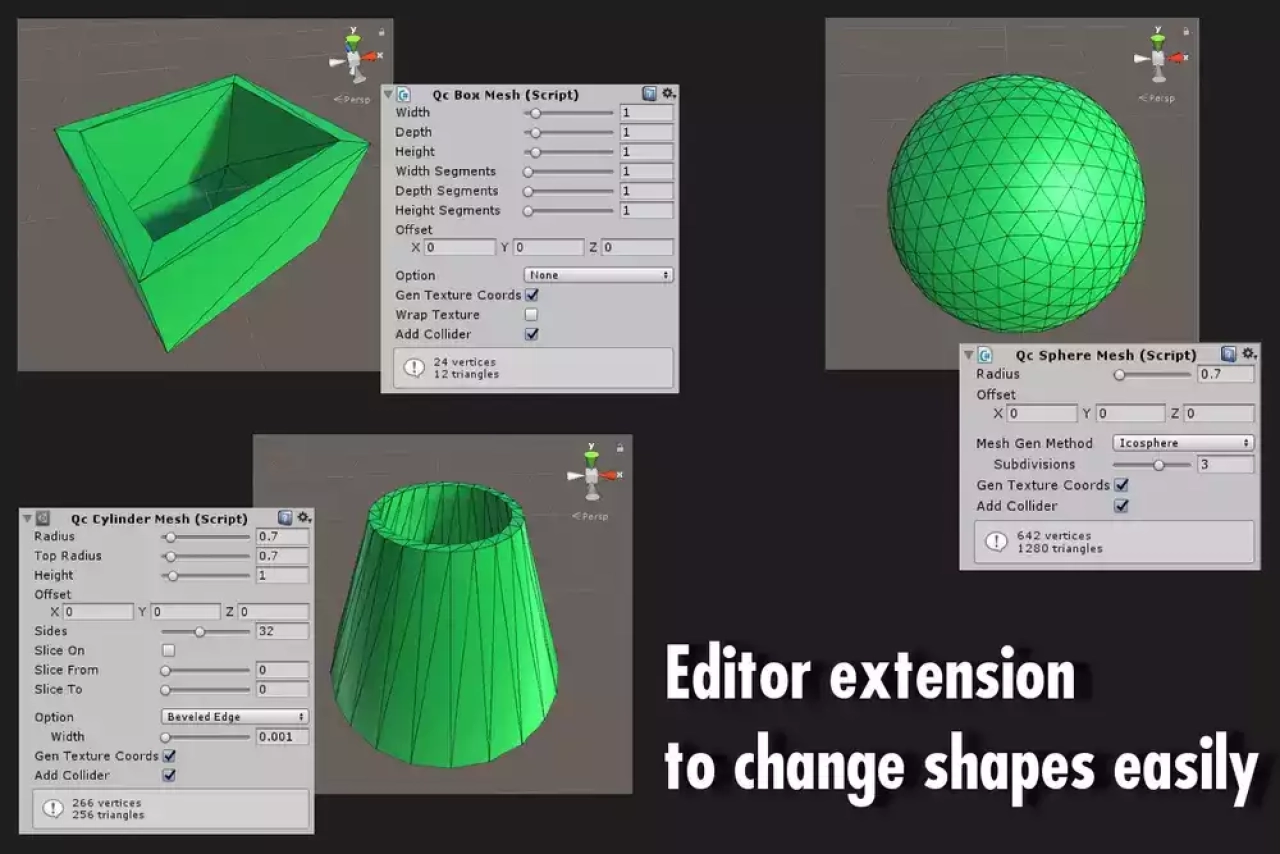The height and width of the screenshot is (854, 1280).
Task: Click Sides value field showing 32
Action: click(282, 631)
